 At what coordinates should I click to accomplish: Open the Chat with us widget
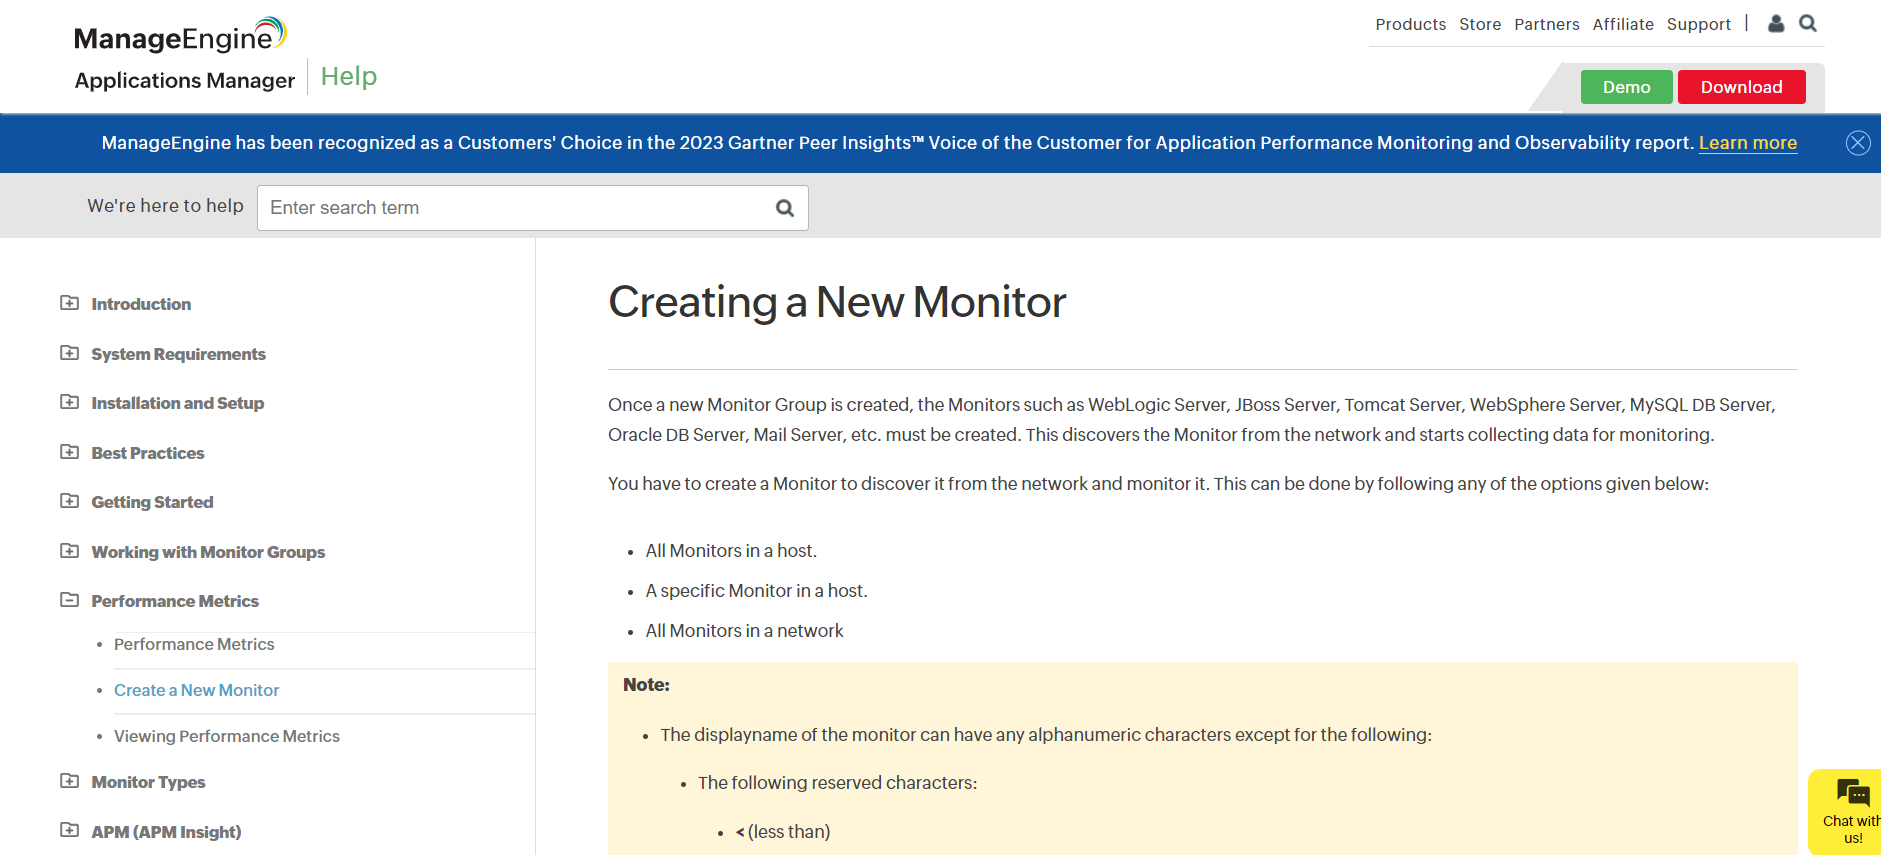click(1846, 812)
